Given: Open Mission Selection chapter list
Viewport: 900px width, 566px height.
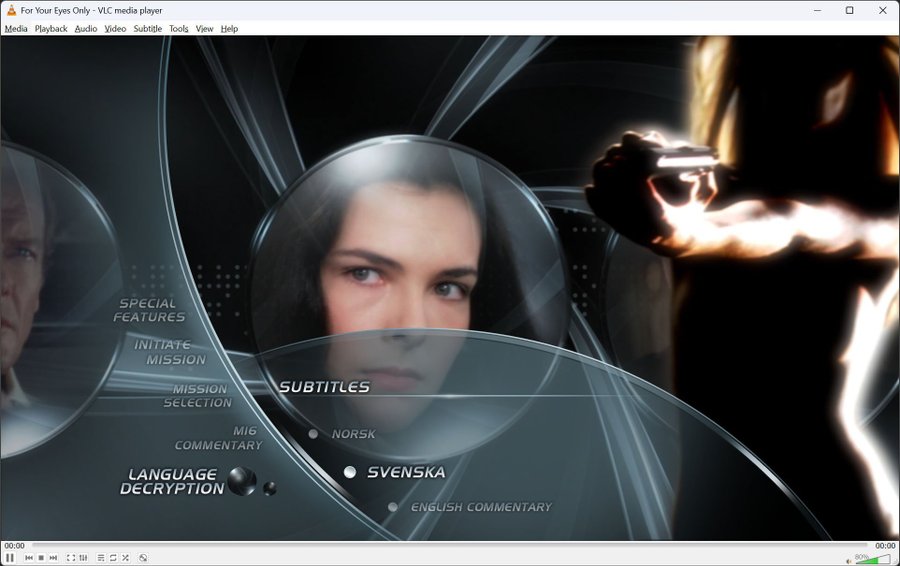Looking at the screenshot, I should coord(197,396).
